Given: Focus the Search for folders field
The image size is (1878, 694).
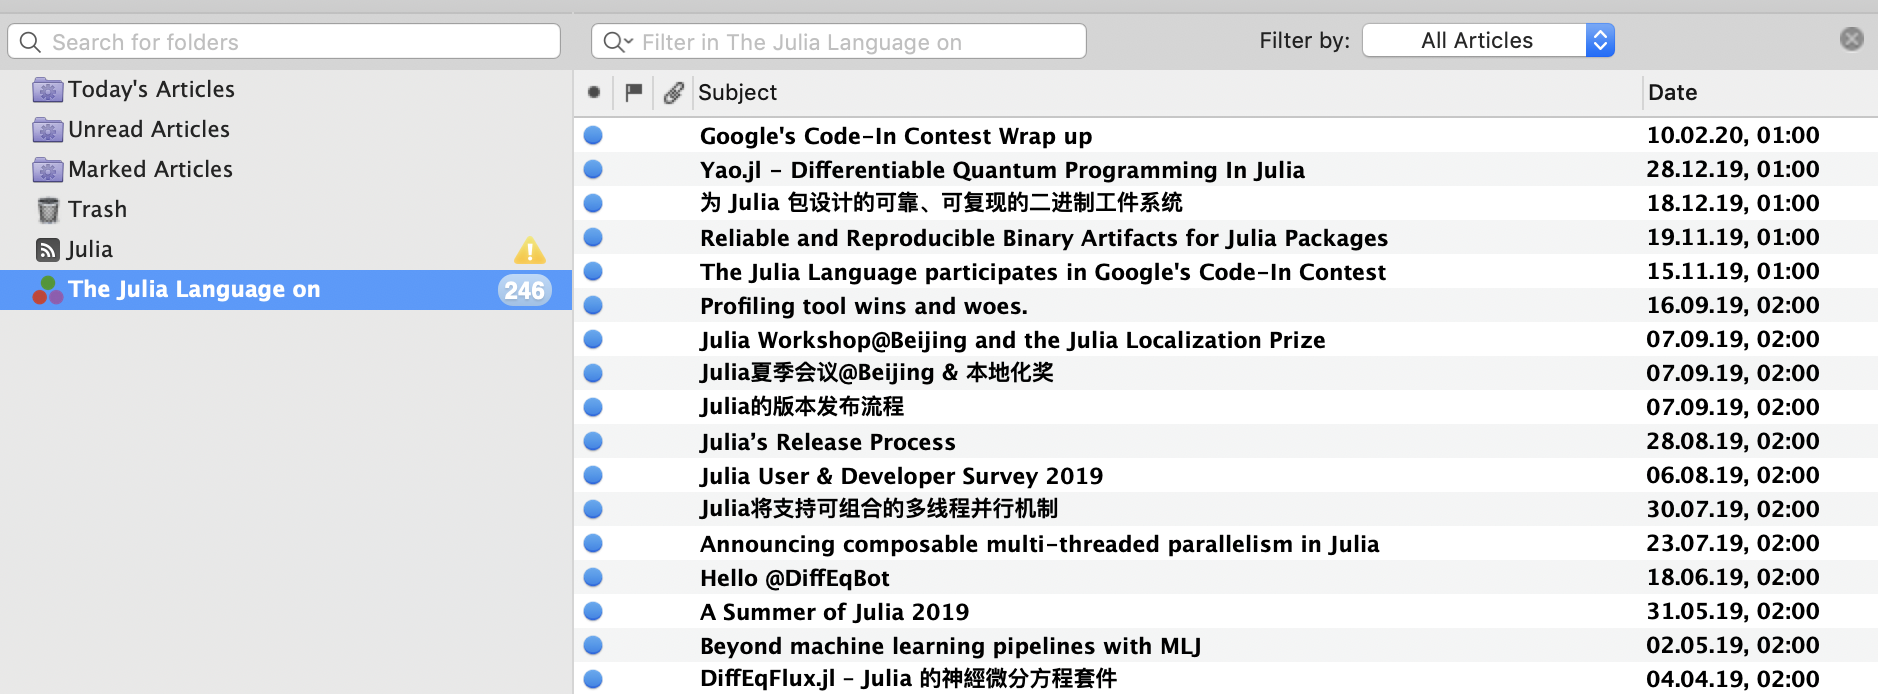Looking at the screenshot, I should click(x=284, y=42).
